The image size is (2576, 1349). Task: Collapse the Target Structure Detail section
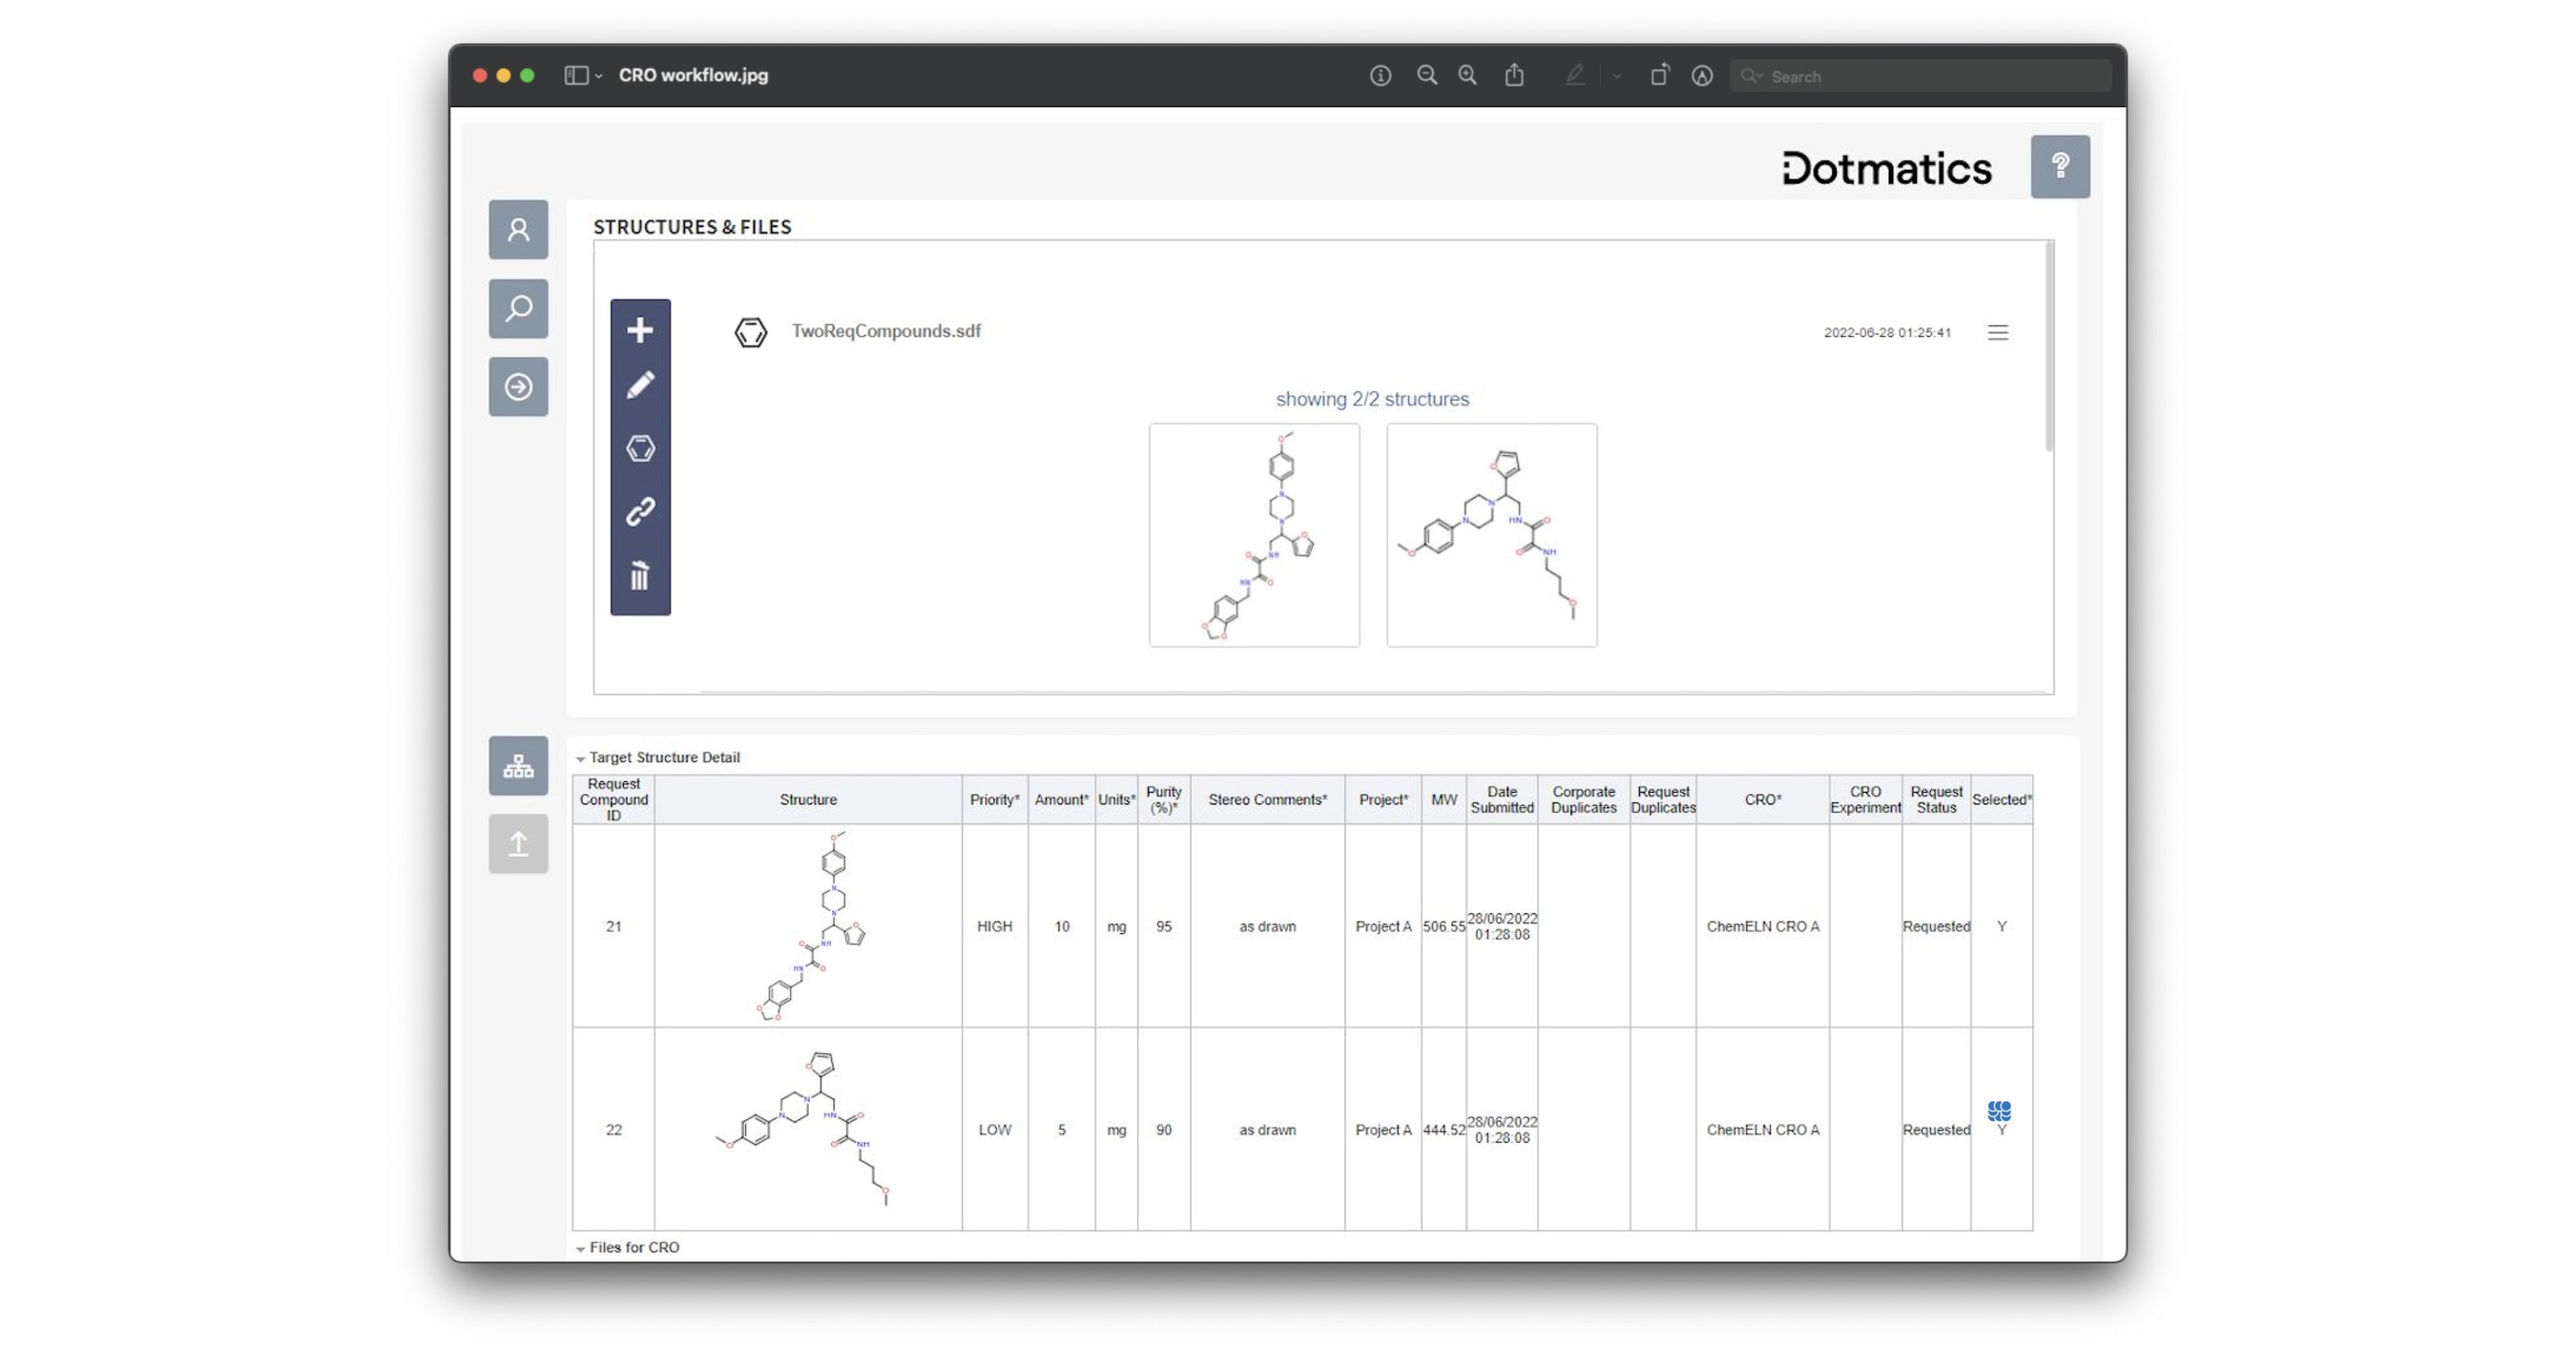(x=581, y=757)
